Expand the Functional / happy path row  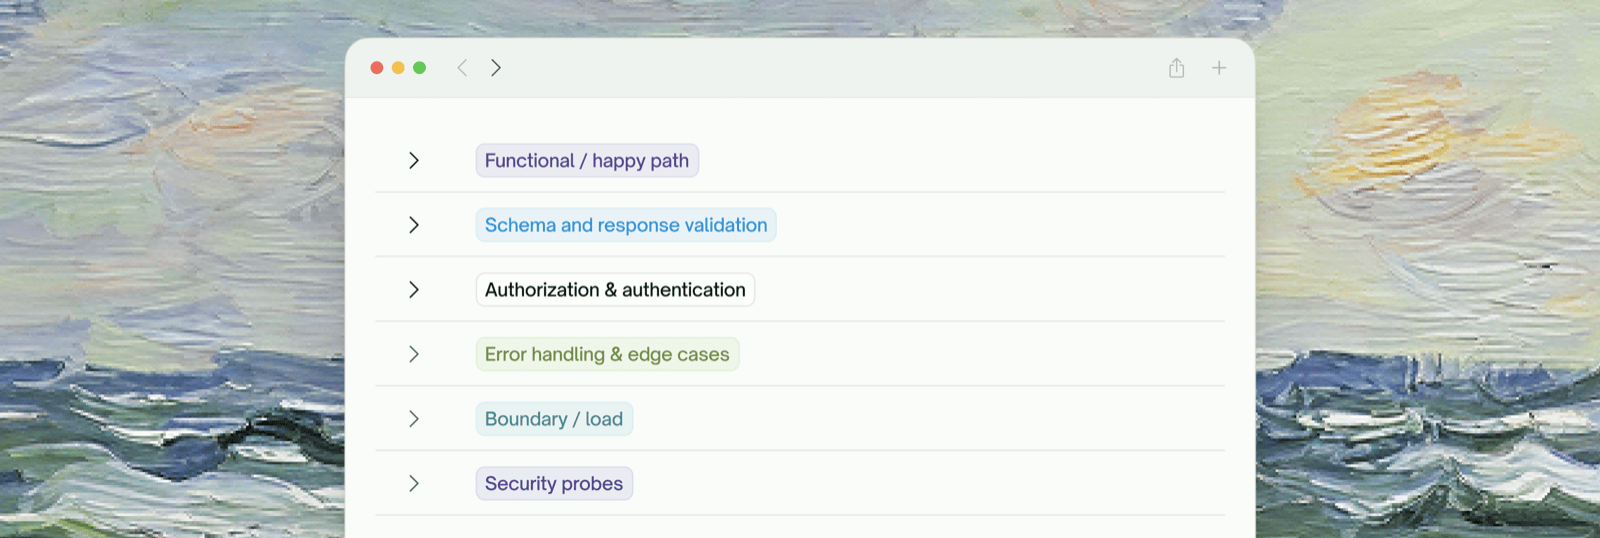tap(414, 160)
